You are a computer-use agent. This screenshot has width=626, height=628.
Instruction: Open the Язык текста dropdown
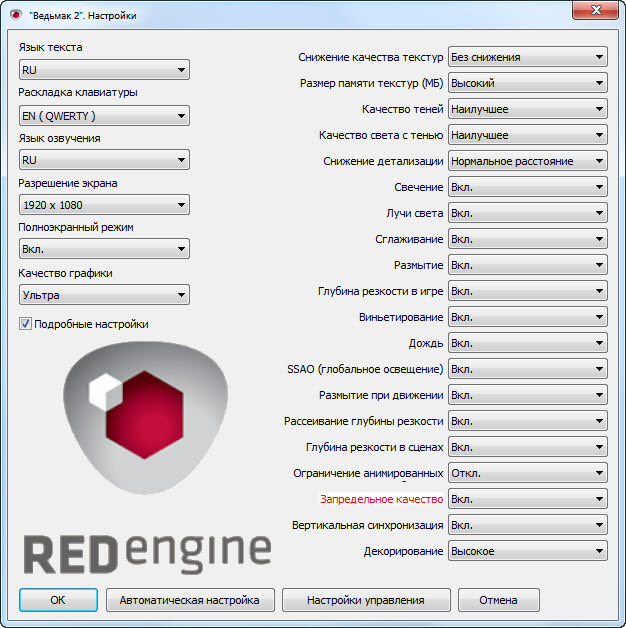[104, 70]
